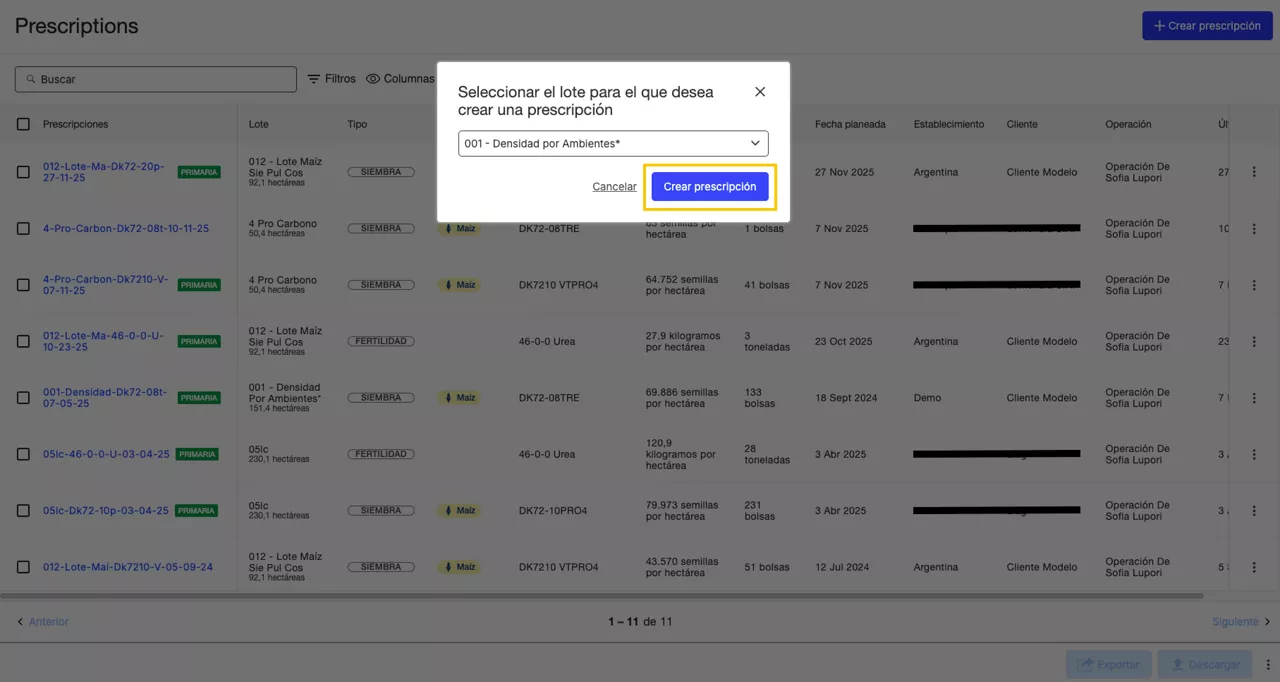Open kebab menu for 012-Lote-Ma-Dk72-20p row

pyautogui.click(x=1254, y=172)
